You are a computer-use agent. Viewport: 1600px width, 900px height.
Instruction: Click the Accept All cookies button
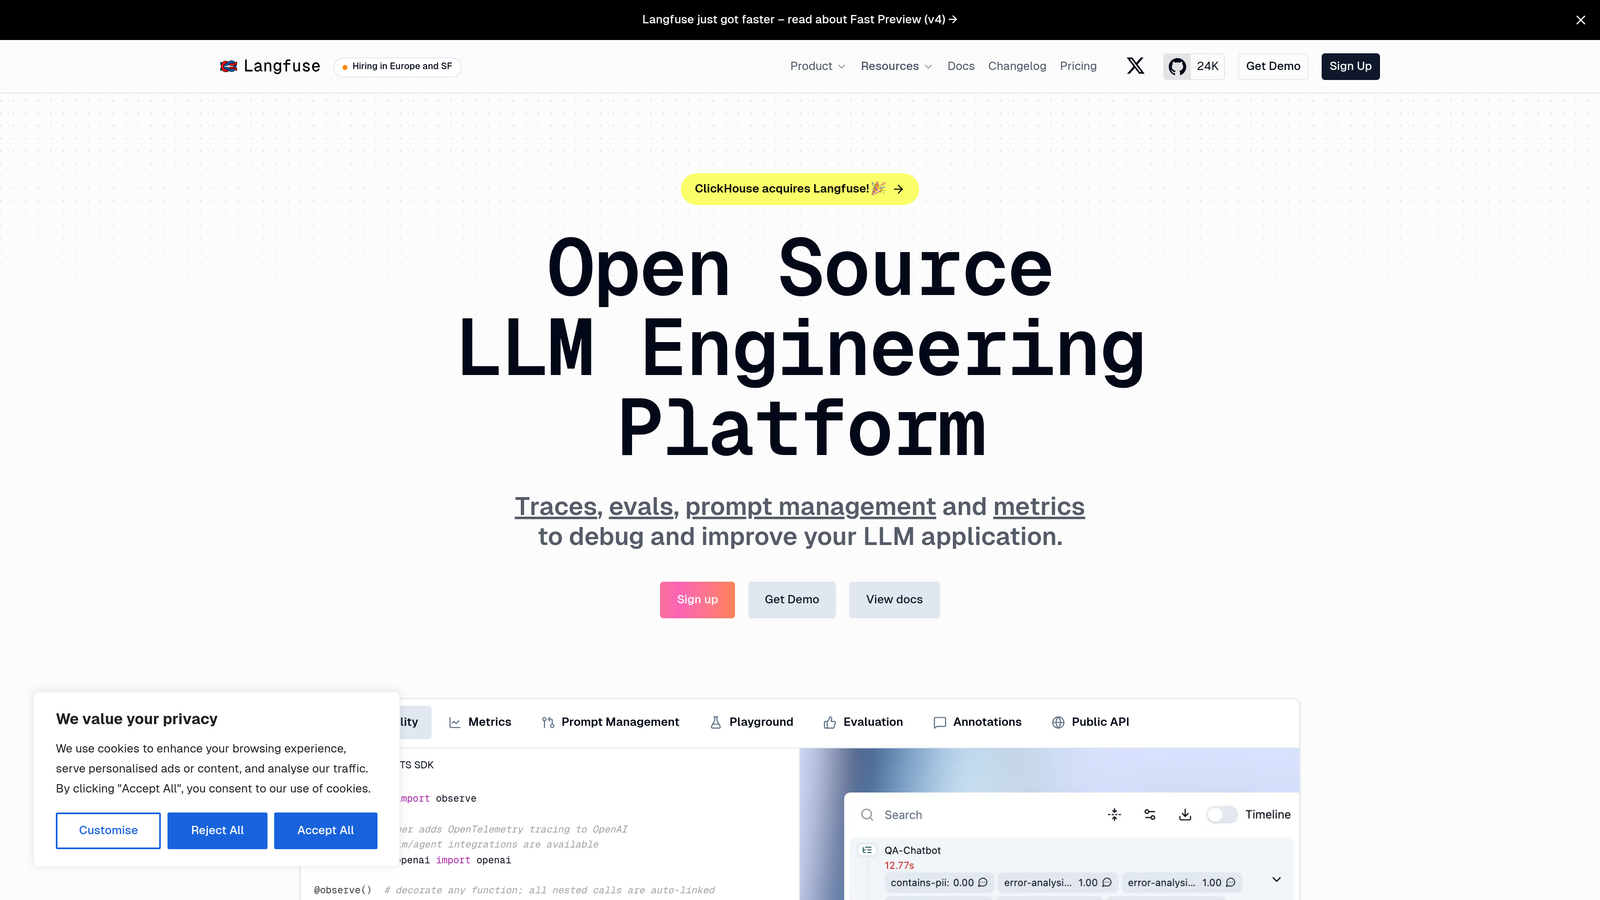(x=325, y=830)
